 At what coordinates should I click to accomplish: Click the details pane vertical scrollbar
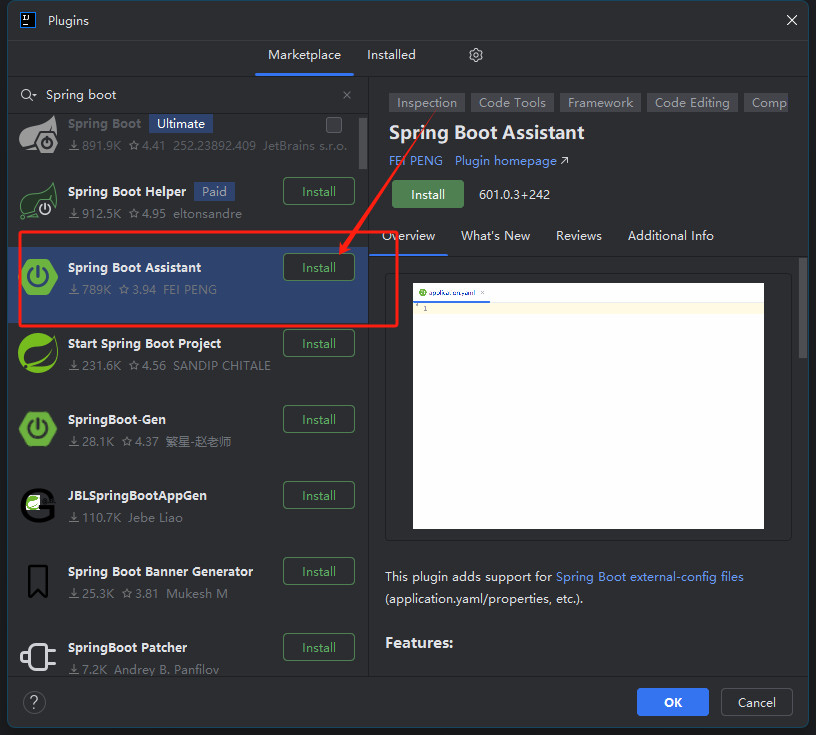[803, 308]
